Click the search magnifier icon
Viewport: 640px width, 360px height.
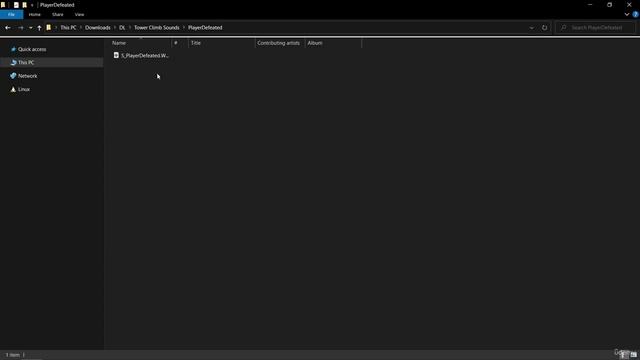click(x=563, y=28)
